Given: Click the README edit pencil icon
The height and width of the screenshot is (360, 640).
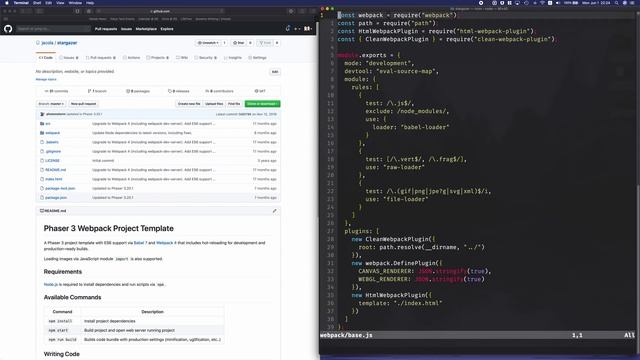Looking at the screenshot, I should click(274, 211).
